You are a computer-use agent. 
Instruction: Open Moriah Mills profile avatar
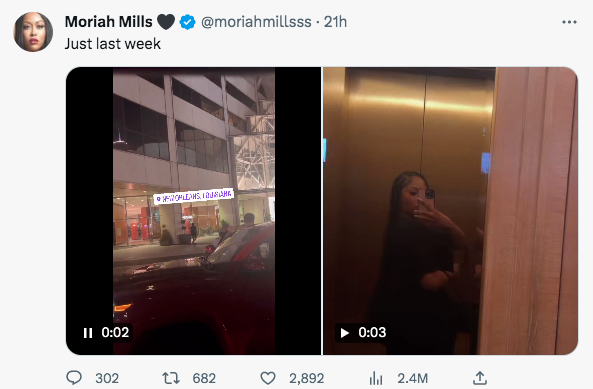tap(33, 31)
